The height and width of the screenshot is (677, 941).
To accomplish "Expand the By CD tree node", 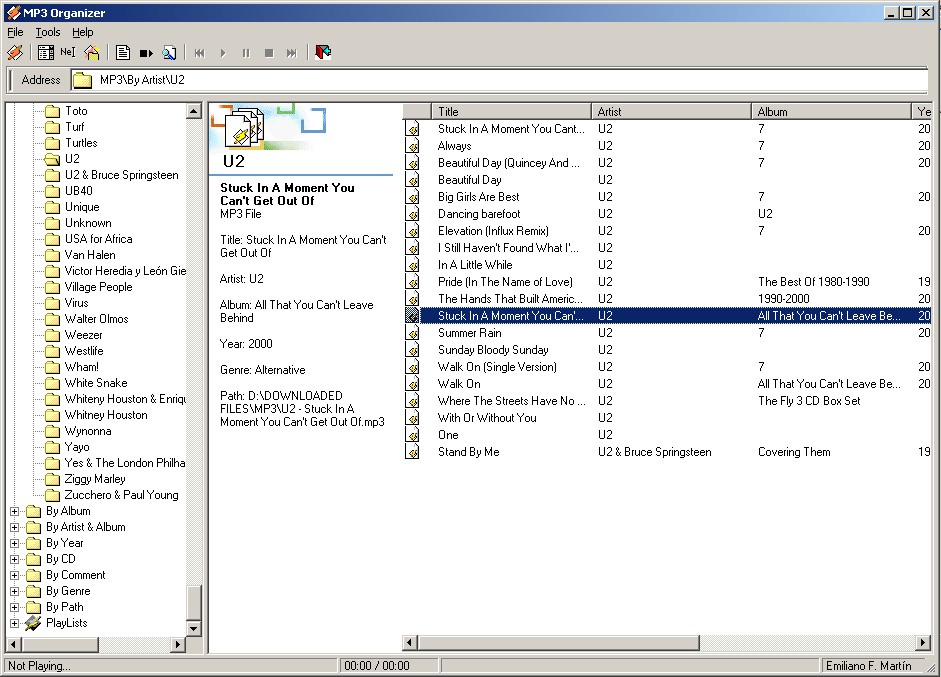I will [x=15, y=559].
